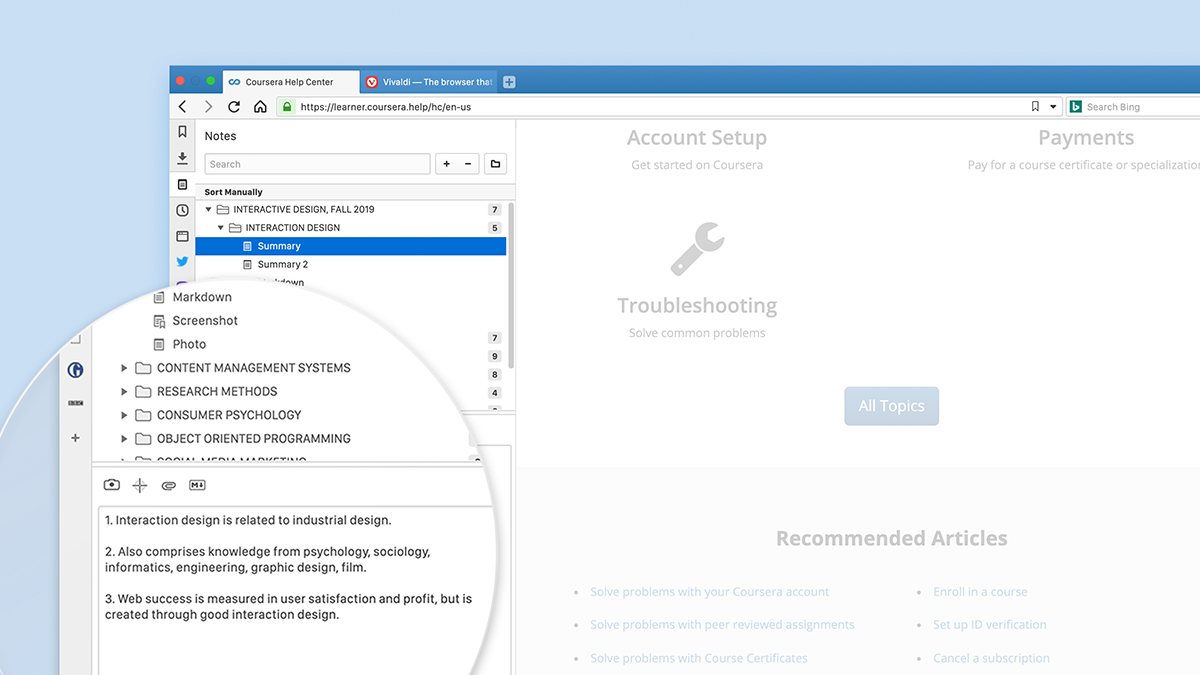
Task: Click the notes list vertical scrollbar
Action: click(x=511, y=285)
